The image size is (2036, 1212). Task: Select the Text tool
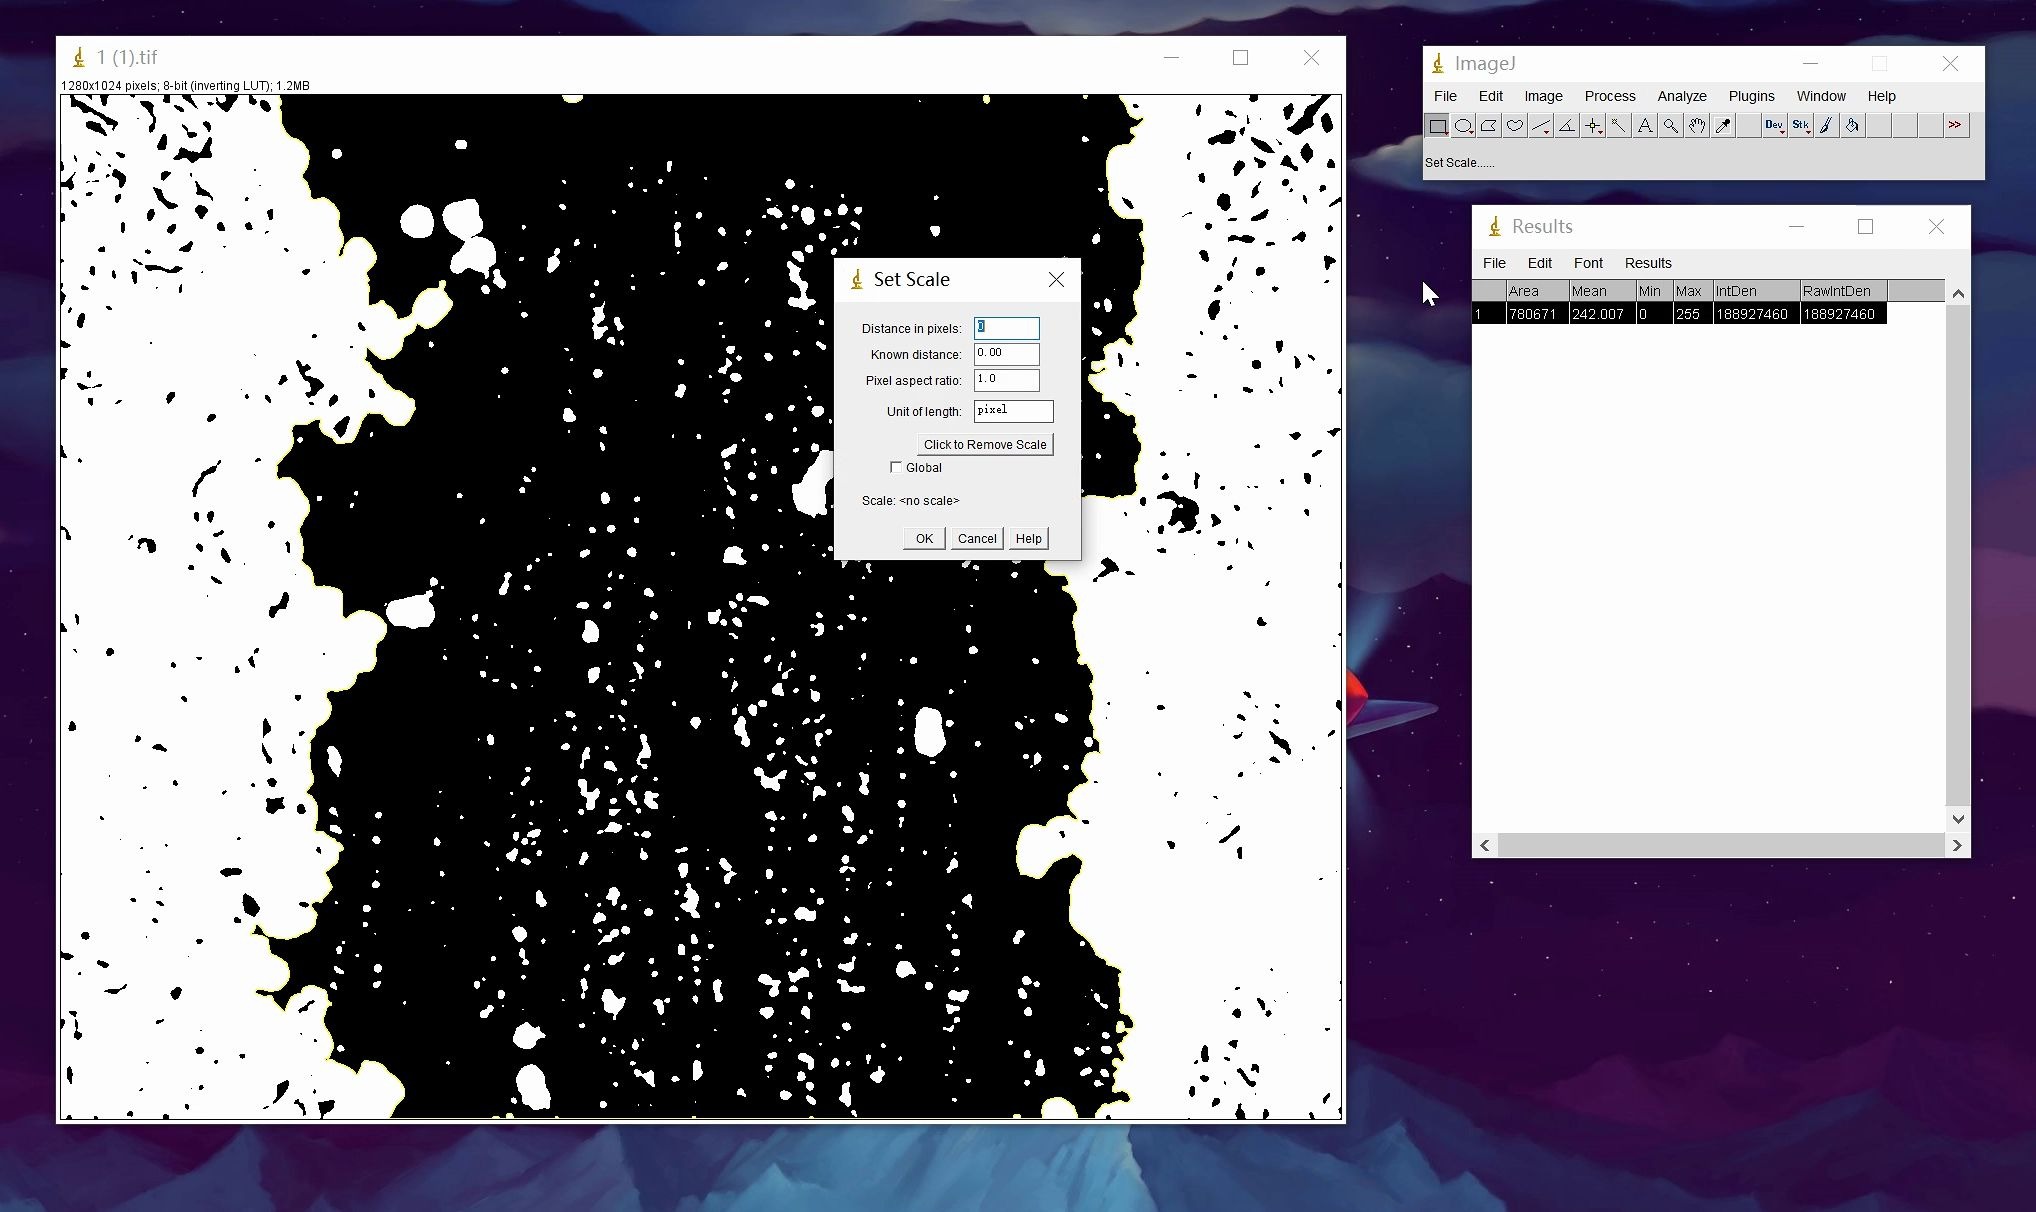[x=1645, y=126]
